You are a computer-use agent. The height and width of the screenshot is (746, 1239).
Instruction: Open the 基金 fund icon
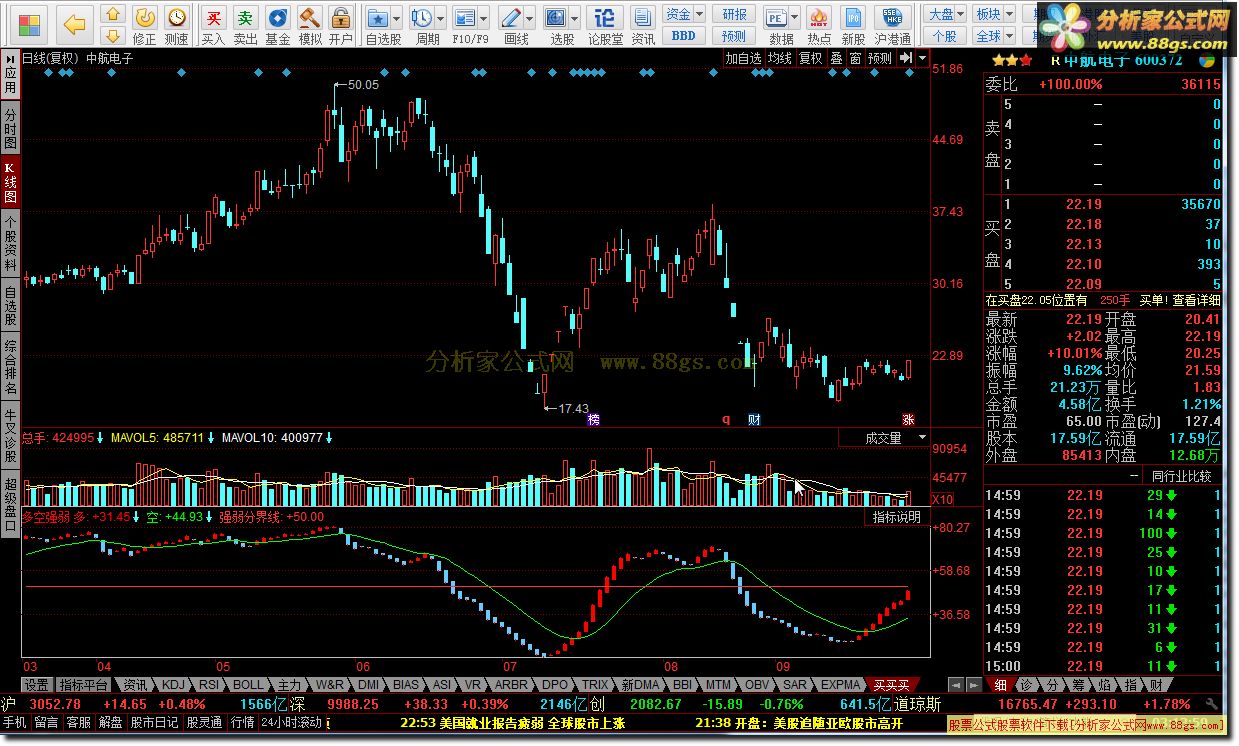pyautogui.click(x=277, y=25)
